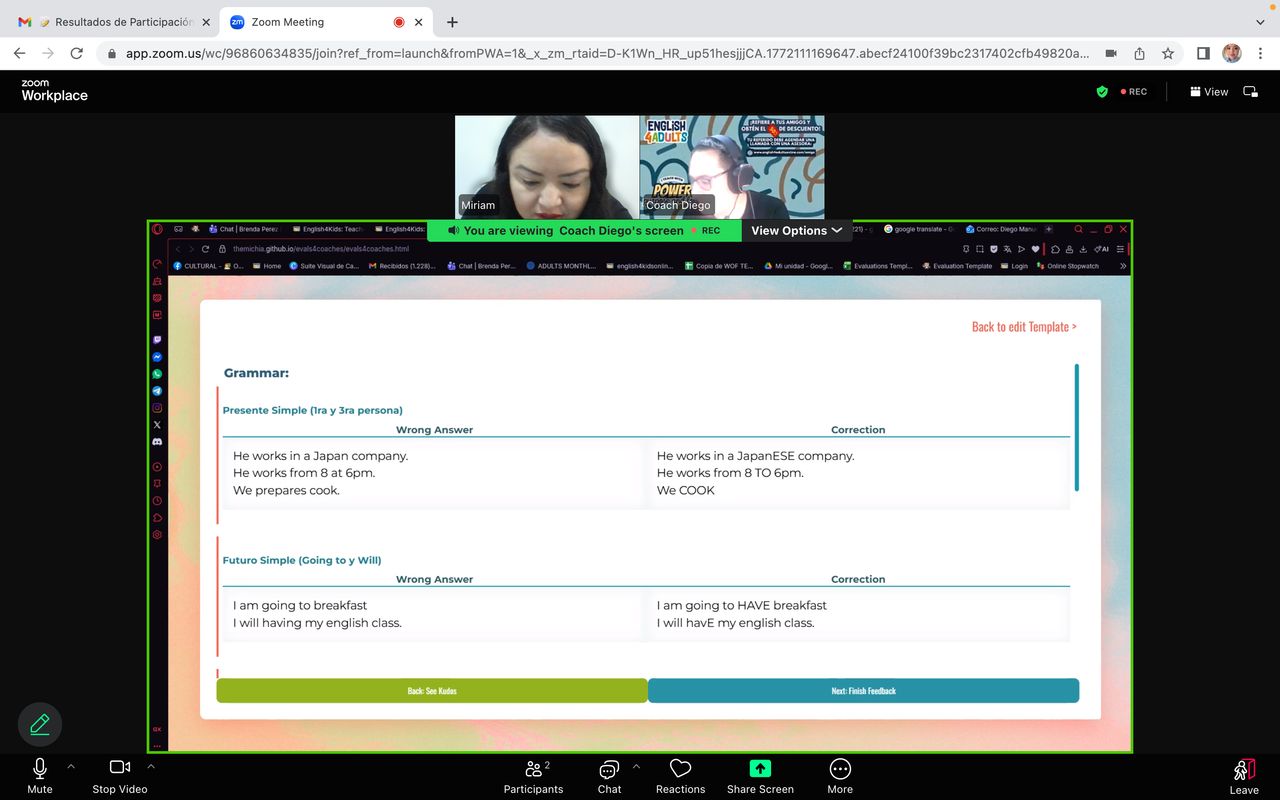The image size is (1280, 800).
Task: Bookmark this page with star icon
Action: 1167,53
